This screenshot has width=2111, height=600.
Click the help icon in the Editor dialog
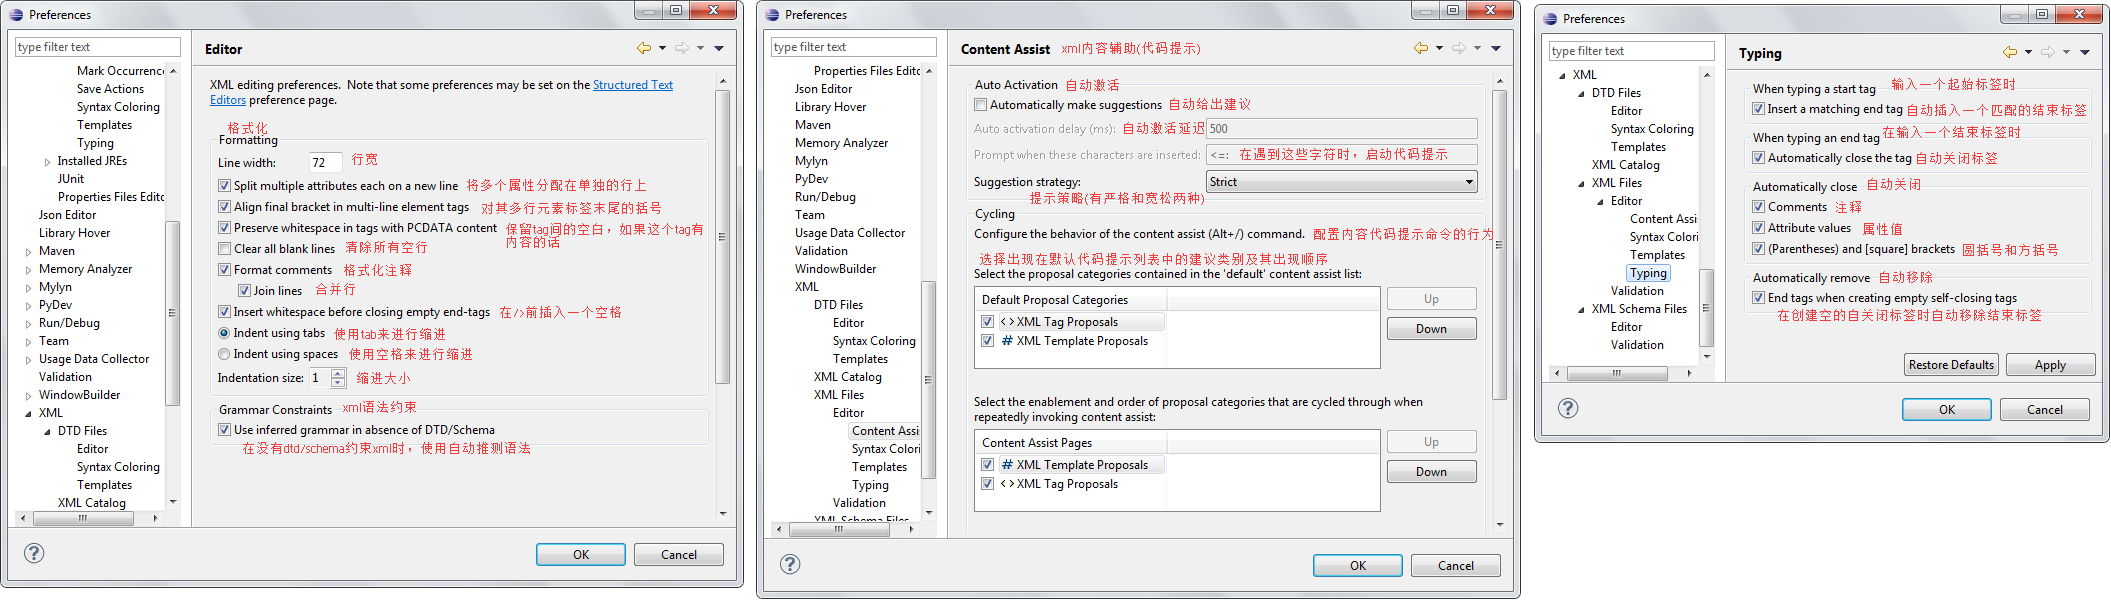[34, 553]
